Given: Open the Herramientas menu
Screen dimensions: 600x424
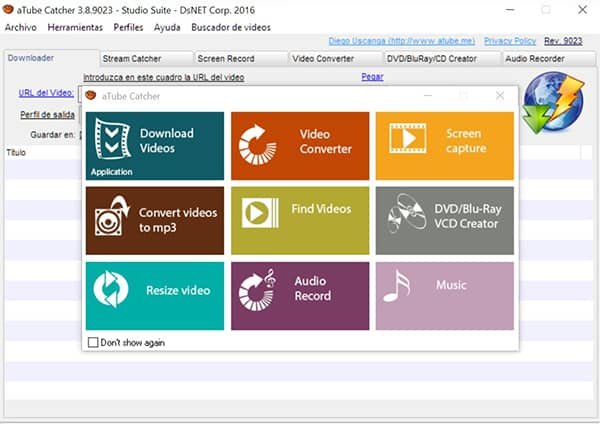Looking at the screenshot, I should coord(75,28).
